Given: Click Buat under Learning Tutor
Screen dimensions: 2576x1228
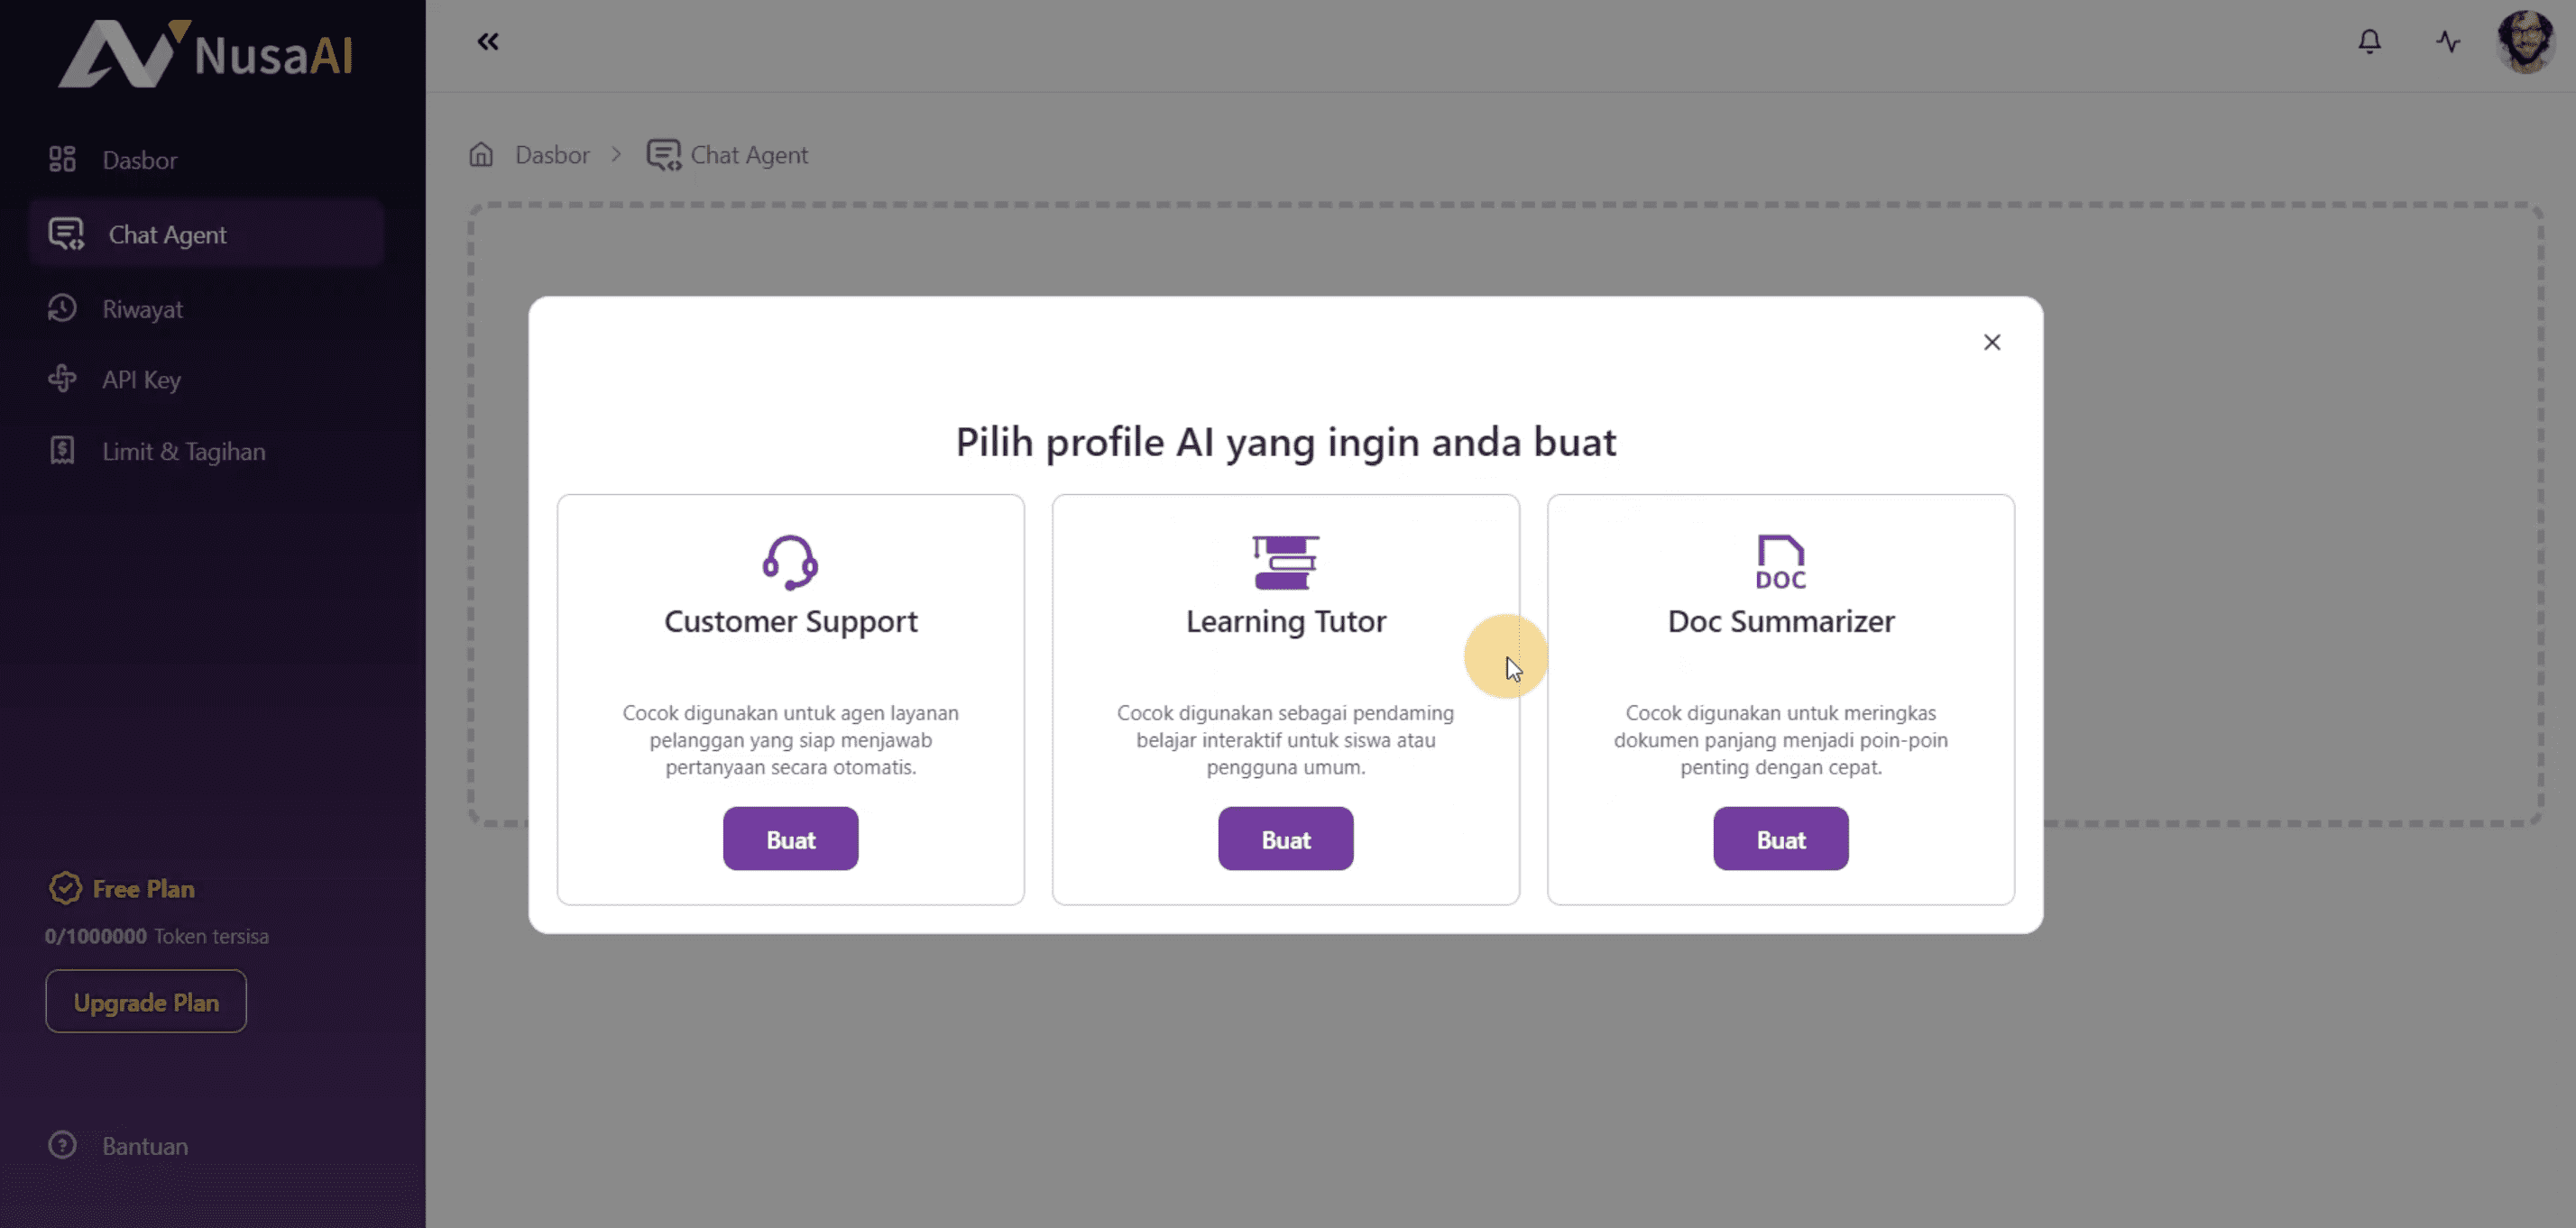Looking at the screenshot, I should coord(1285,839).
